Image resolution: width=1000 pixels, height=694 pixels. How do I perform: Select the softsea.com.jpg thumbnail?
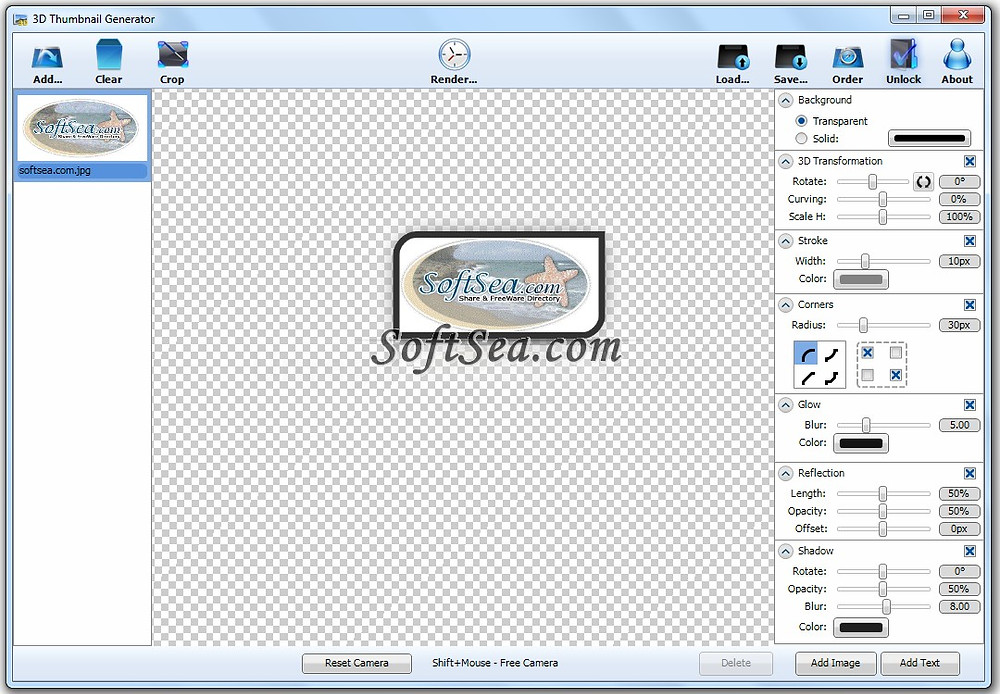(82, 128)
